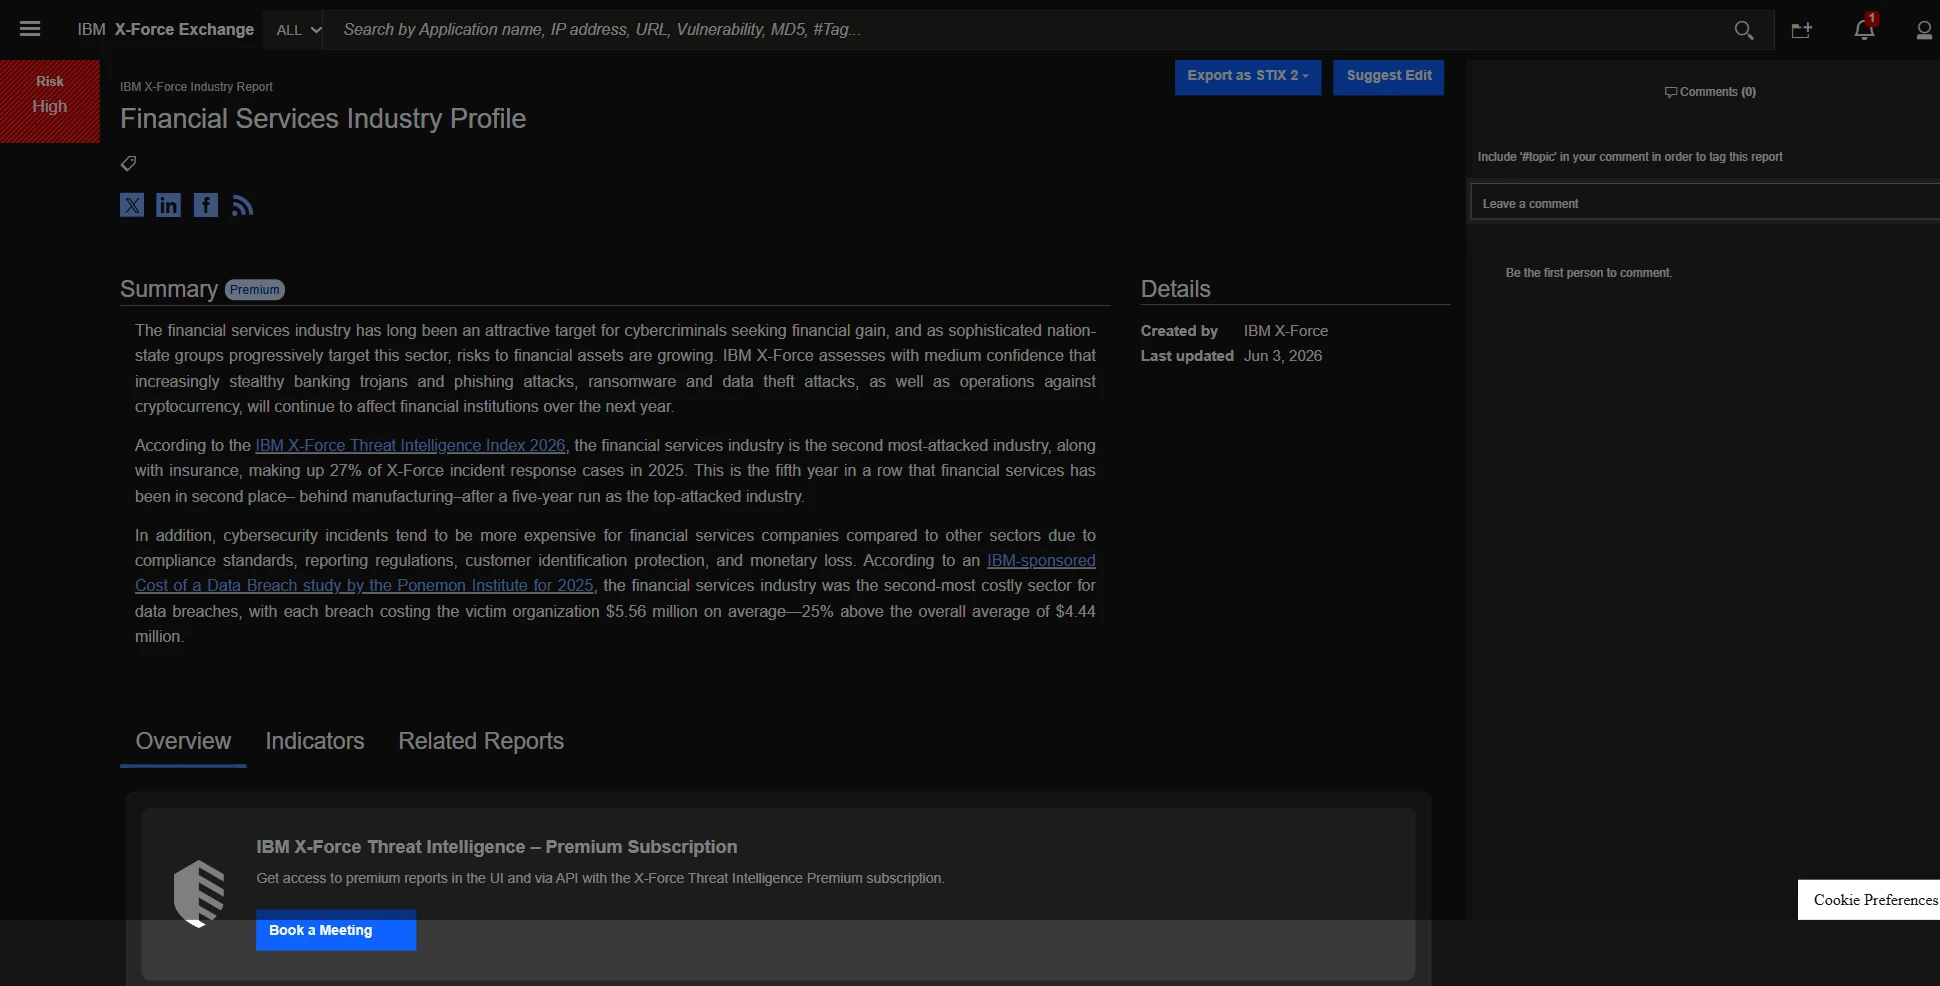The width and height of the screenshot is (1940, 986).
Task: Open the RSS feed icon
Action: pos(242,205)
